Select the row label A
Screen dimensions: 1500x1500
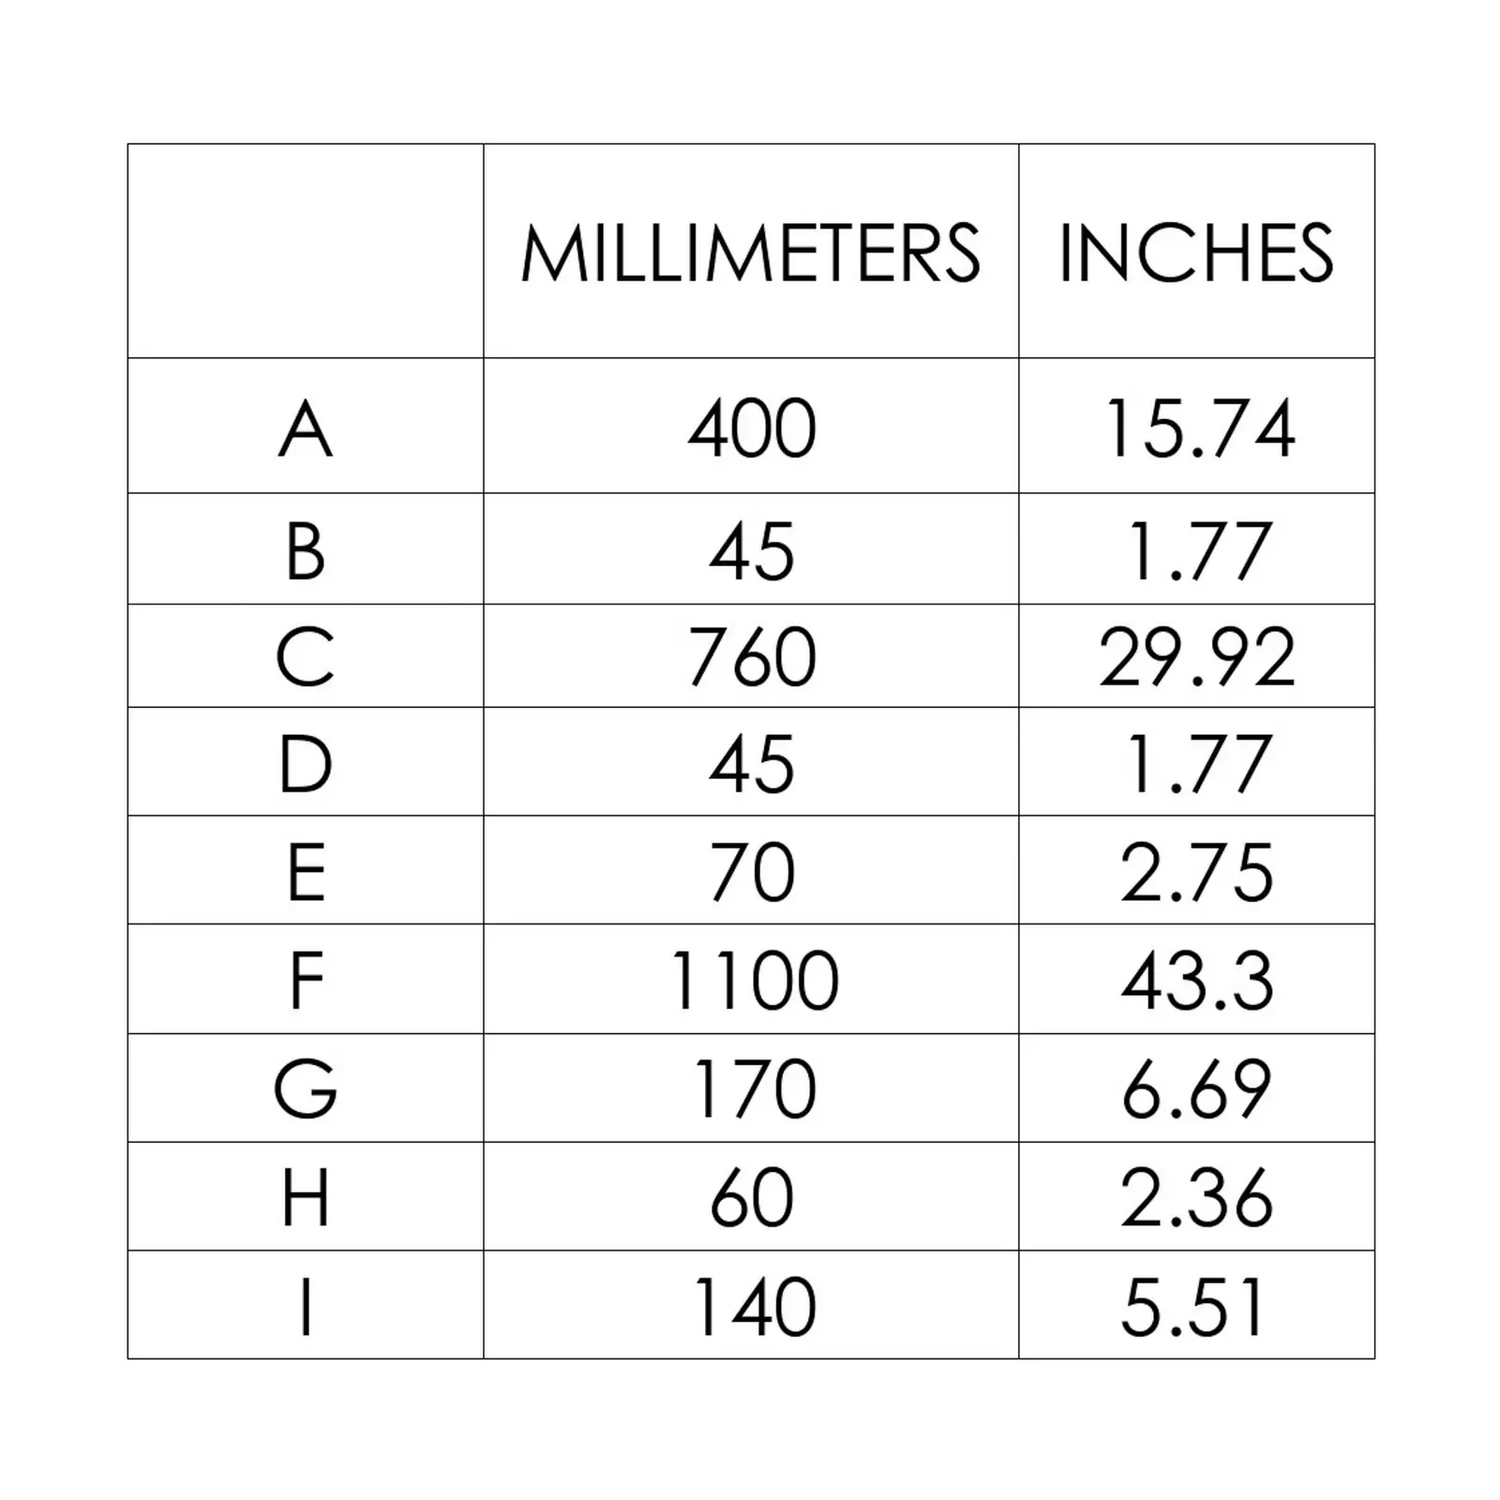[305, 429]
